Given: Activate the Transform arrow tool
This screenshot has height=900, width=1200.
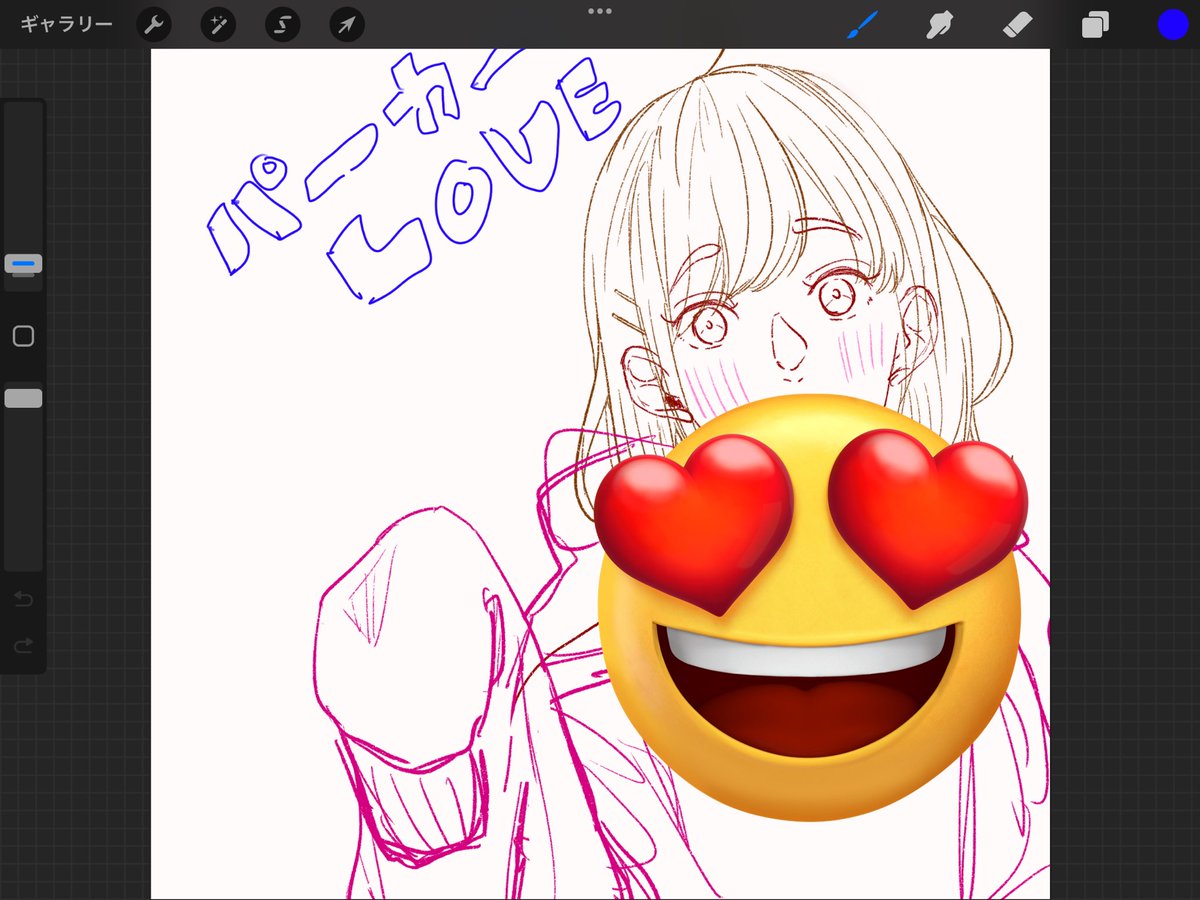Looking at the screenshot, I should pyautogui.click(x=347, y=25).
